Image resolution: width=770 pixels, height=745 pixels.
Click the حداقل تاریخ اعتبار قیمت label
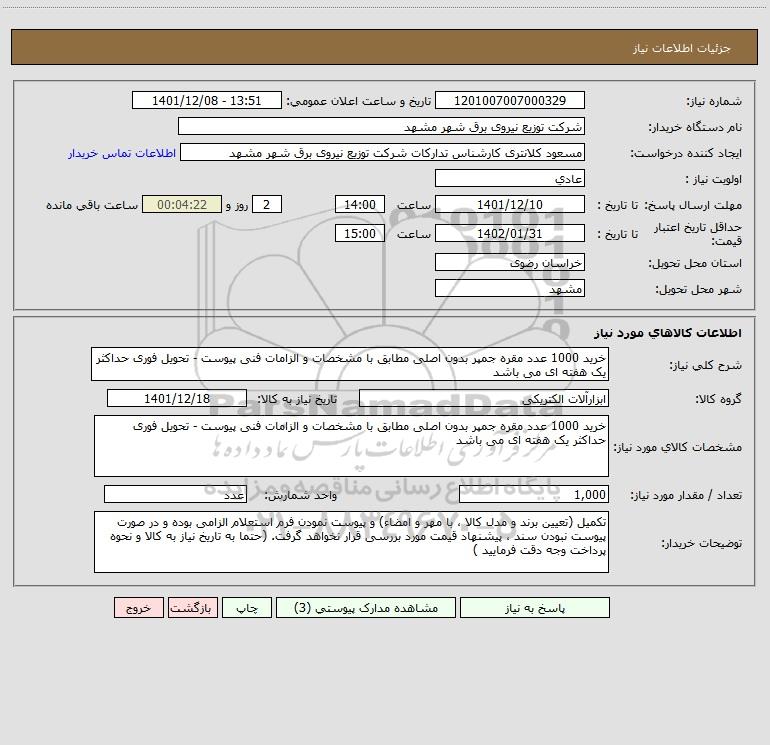[697, 234]
